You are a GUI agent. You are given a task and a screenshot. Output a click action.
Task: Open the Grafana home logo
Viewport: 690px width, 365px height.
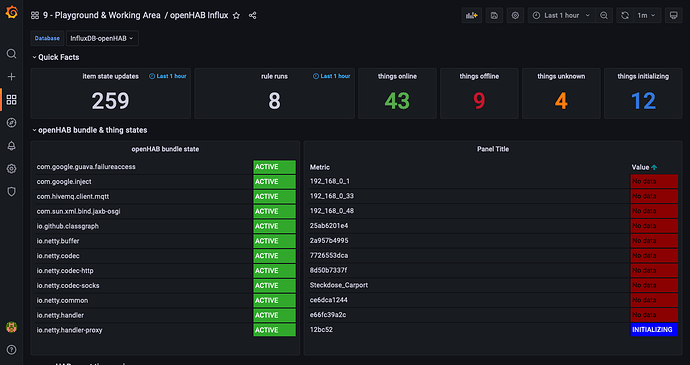pos(12,12)
